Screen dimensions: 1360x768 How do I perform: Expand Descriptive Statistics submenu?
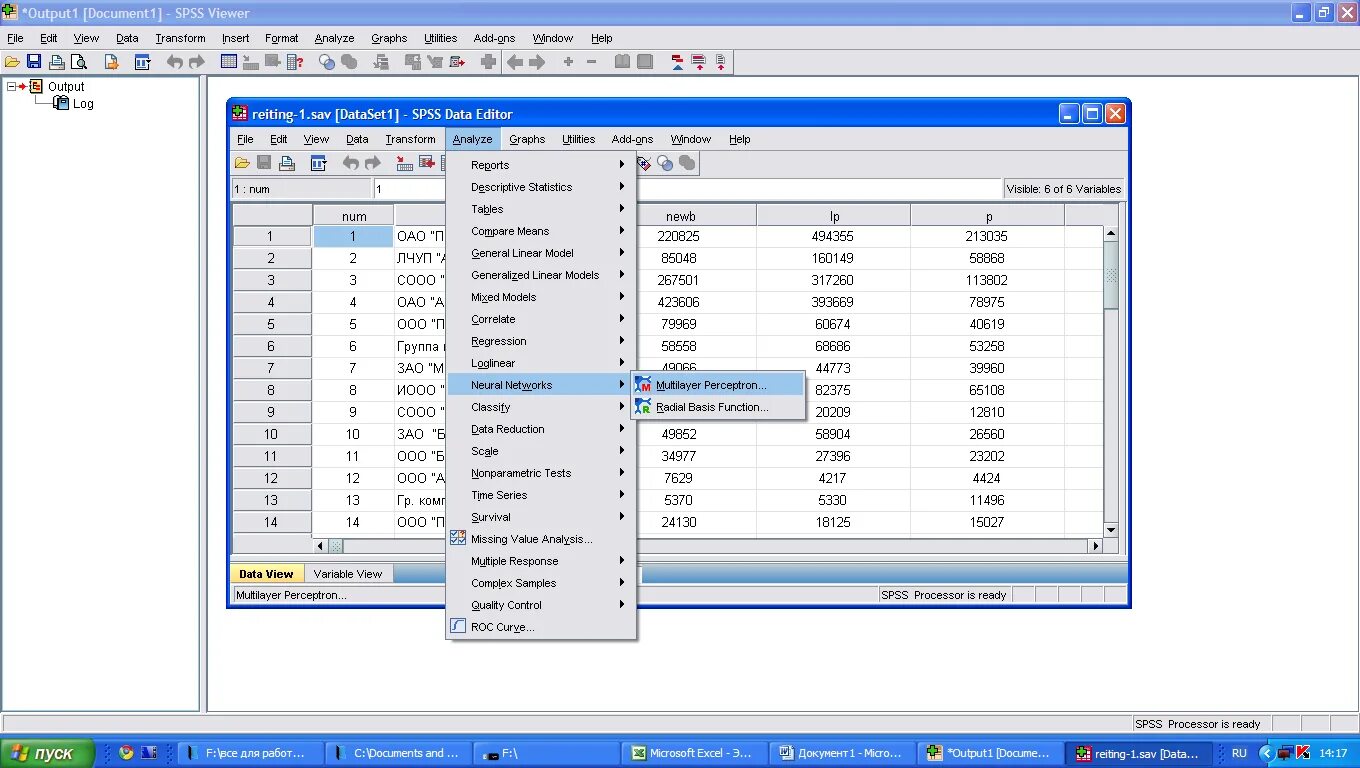tap(541, 187)
